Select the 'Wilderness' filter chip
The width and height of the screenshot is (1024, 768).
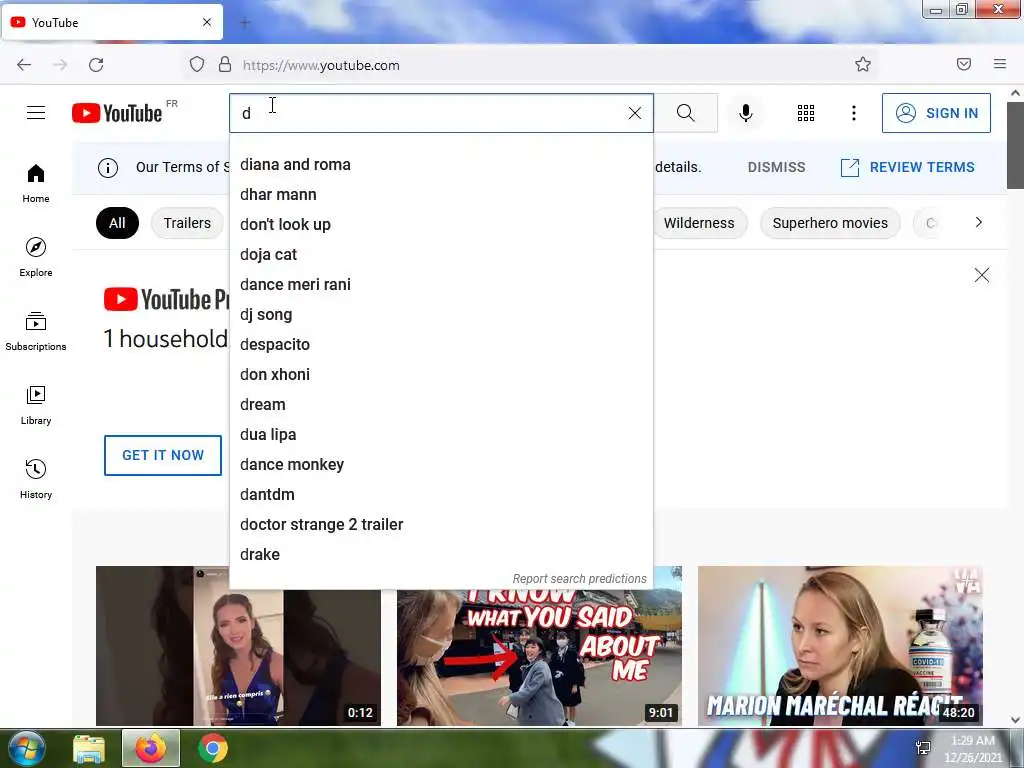pyautogui.click(x=699, y=223)
